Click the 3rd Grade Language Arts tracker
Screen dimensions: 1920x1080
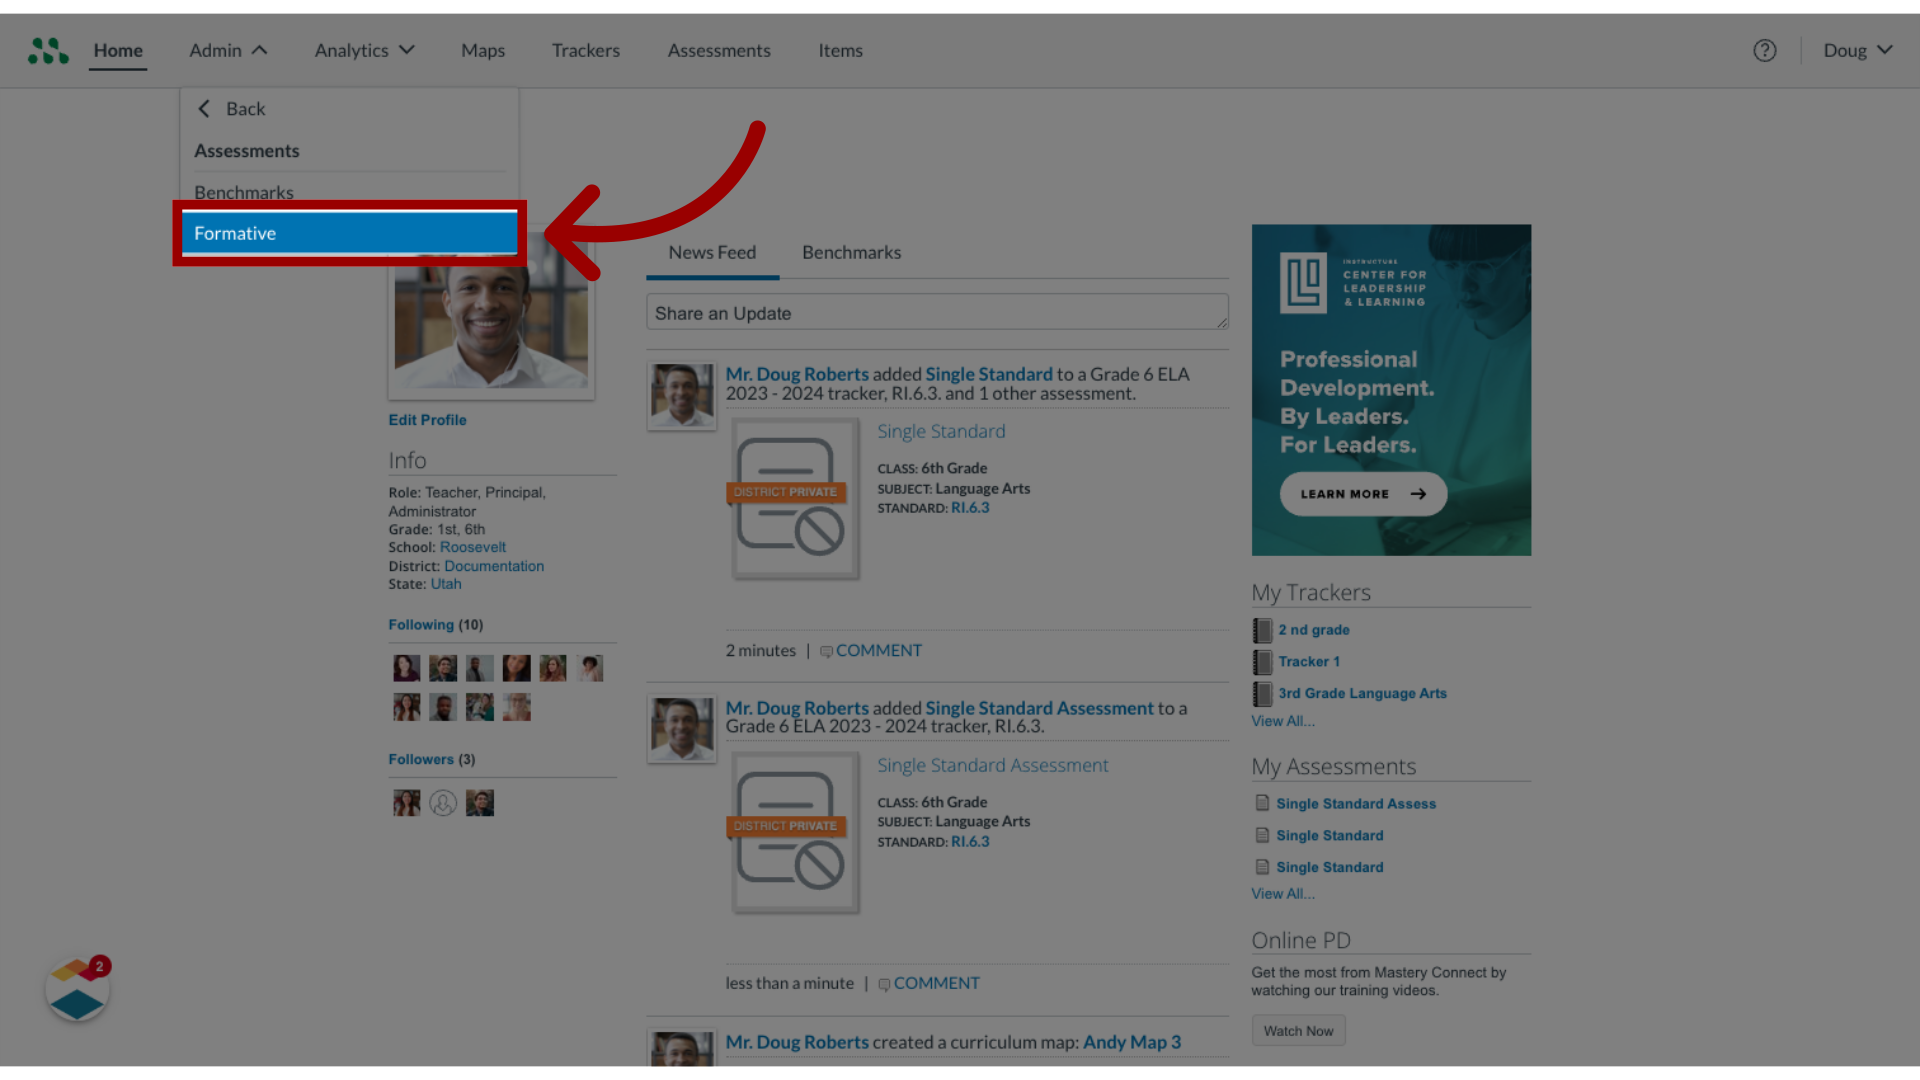tap(1362, 692)
